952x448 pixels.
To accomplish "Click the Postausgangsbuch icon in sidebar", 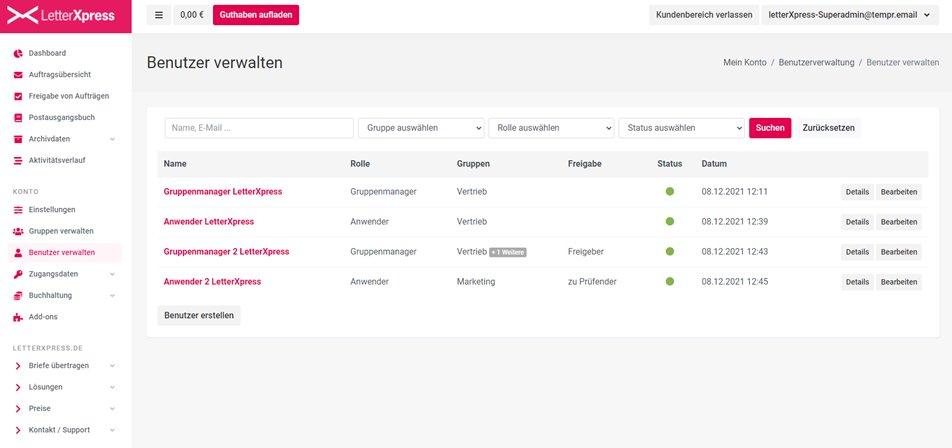I will [x=18, y=118].
